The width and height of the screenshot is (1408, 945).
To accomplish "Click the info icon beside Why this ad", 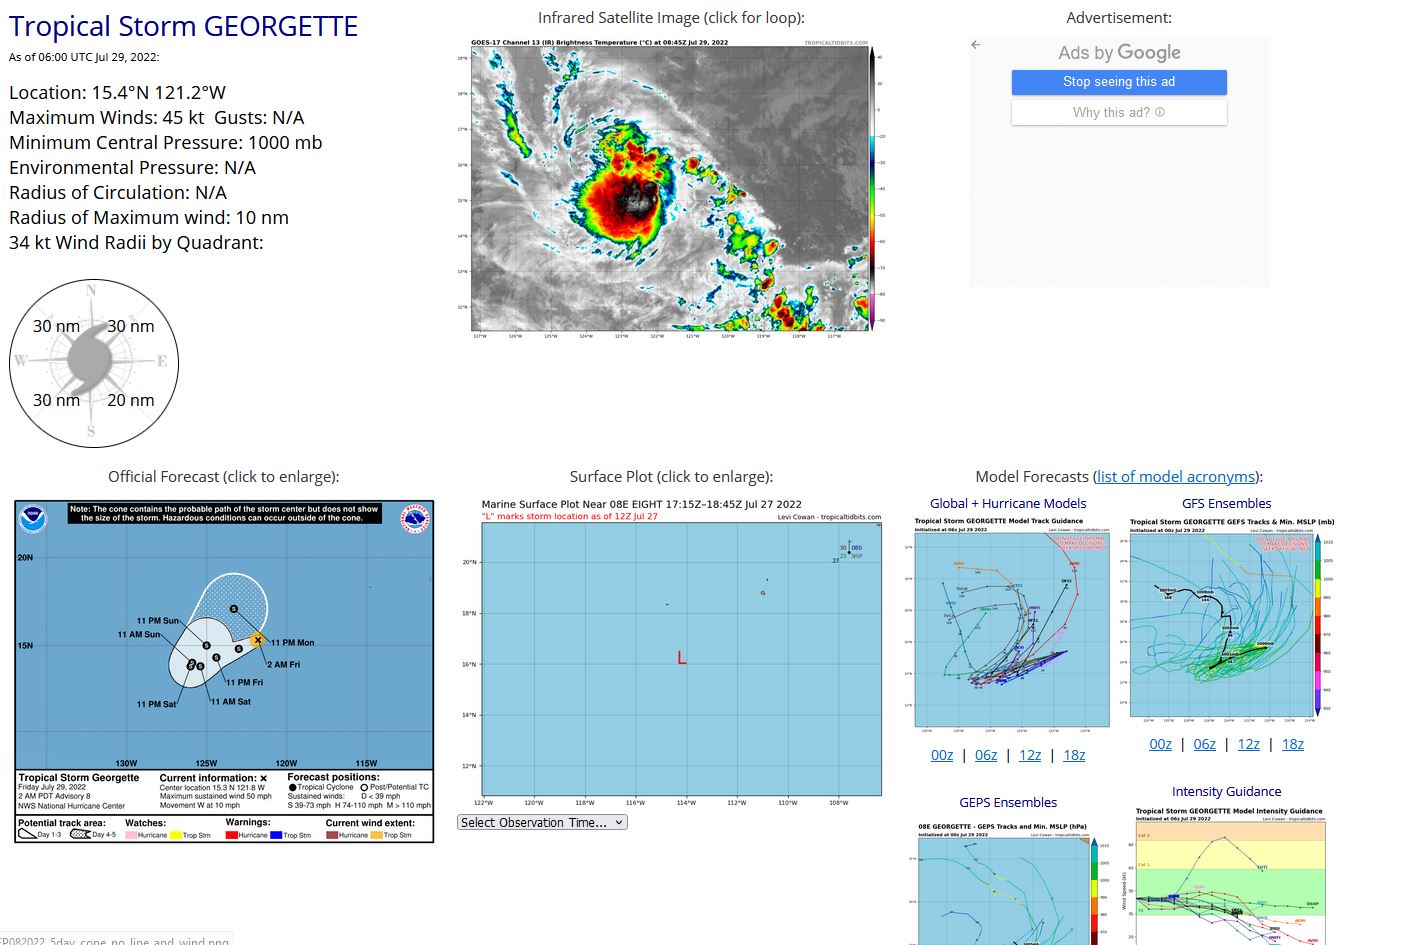I will 1160,112.
